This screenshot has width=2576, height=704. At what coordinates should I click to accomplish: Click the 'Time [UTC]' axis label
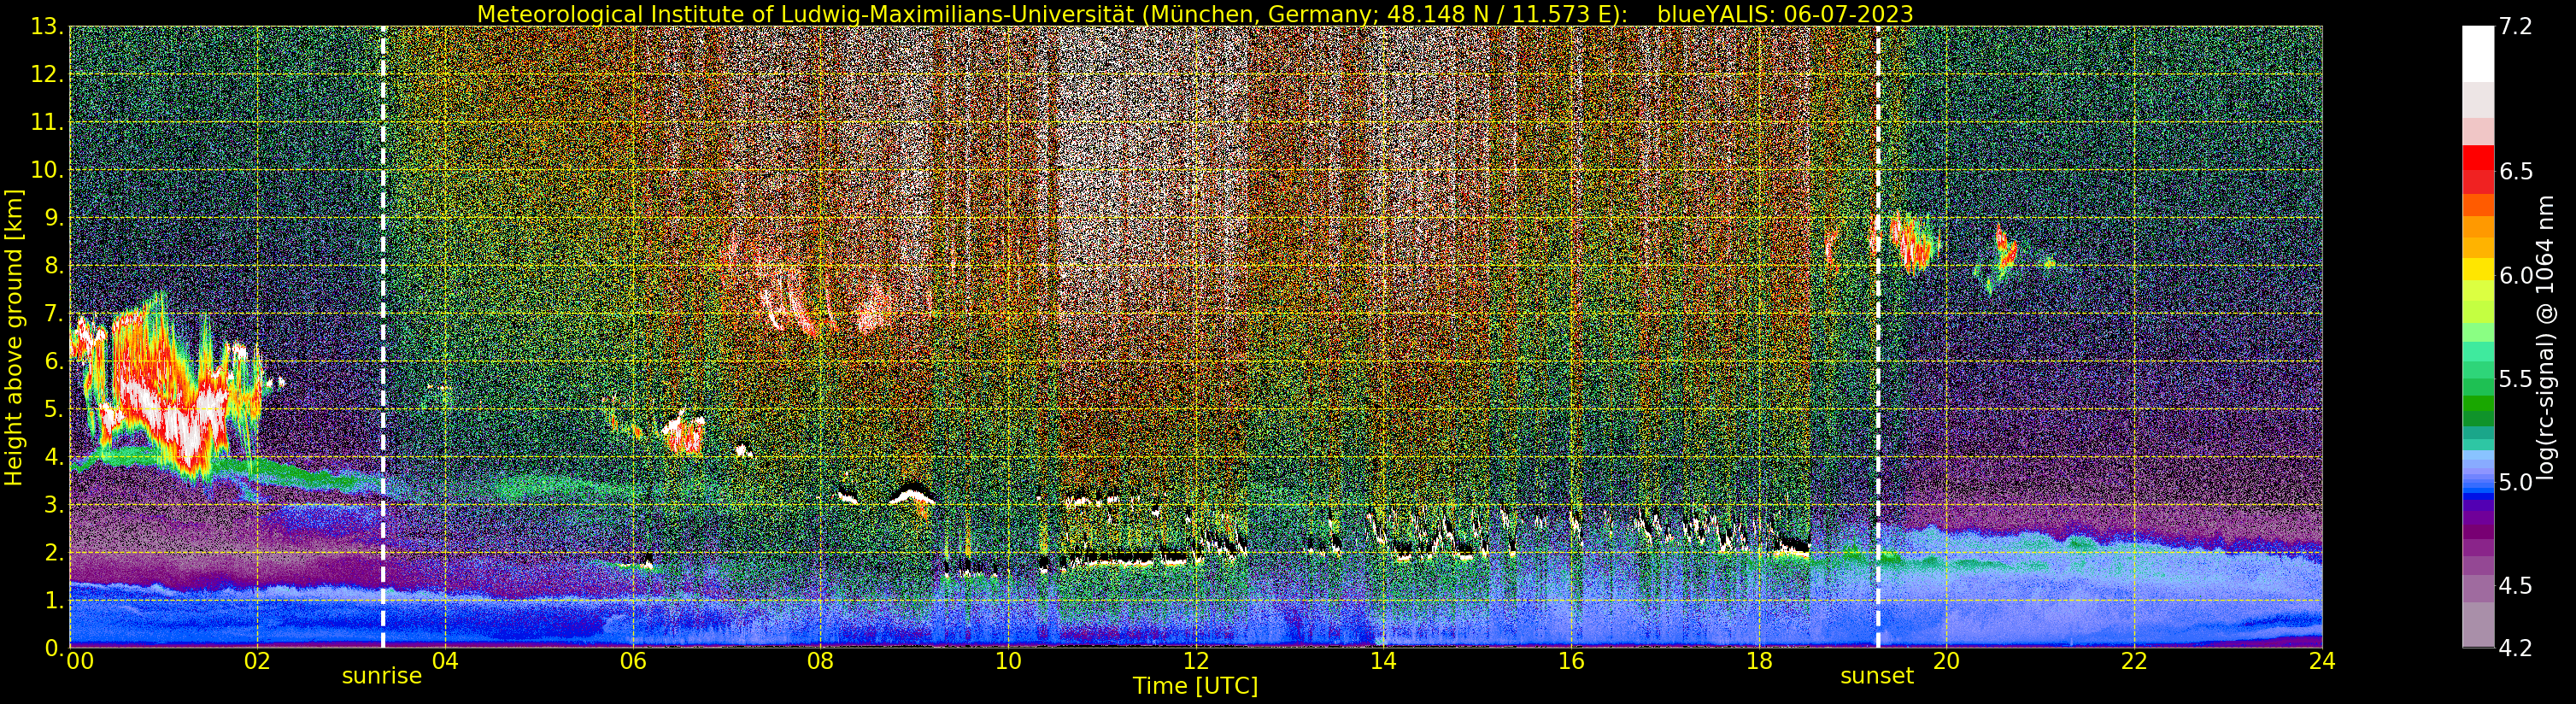tap(1195, 686)
